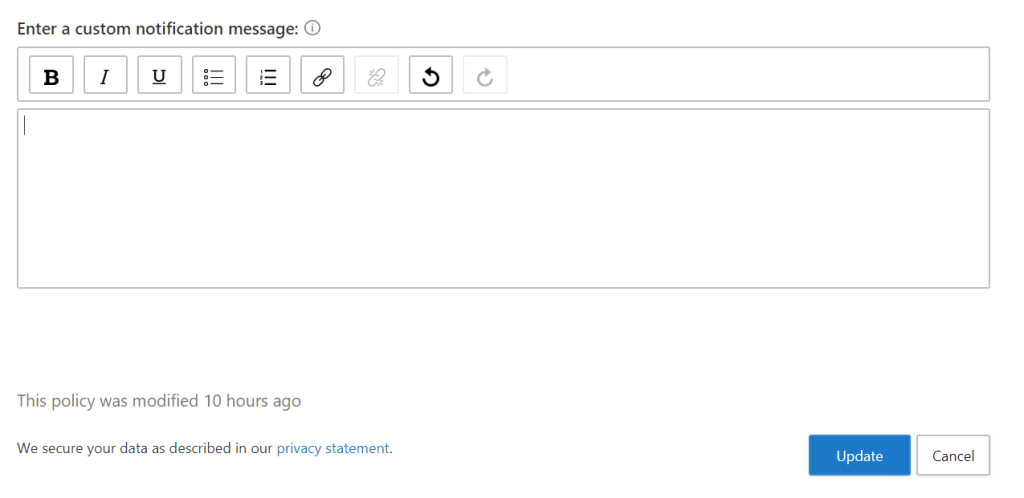The image size is (1024, 498).
Task: Open the privacy statement link
Action: [x=333, y=448]
